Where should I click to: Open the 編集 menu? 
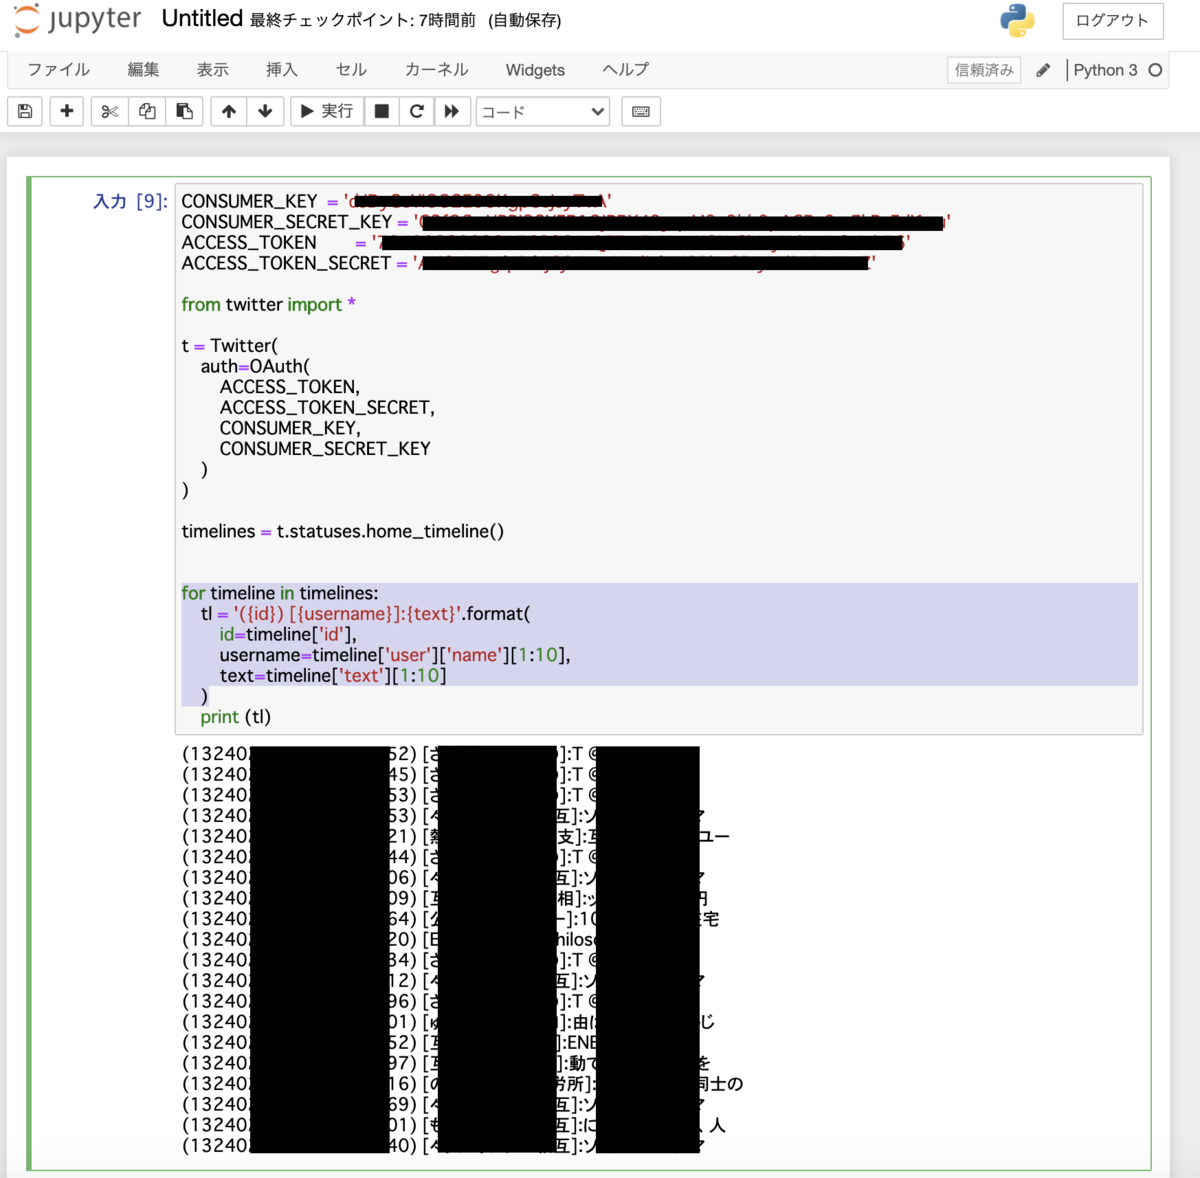point(143,70)
